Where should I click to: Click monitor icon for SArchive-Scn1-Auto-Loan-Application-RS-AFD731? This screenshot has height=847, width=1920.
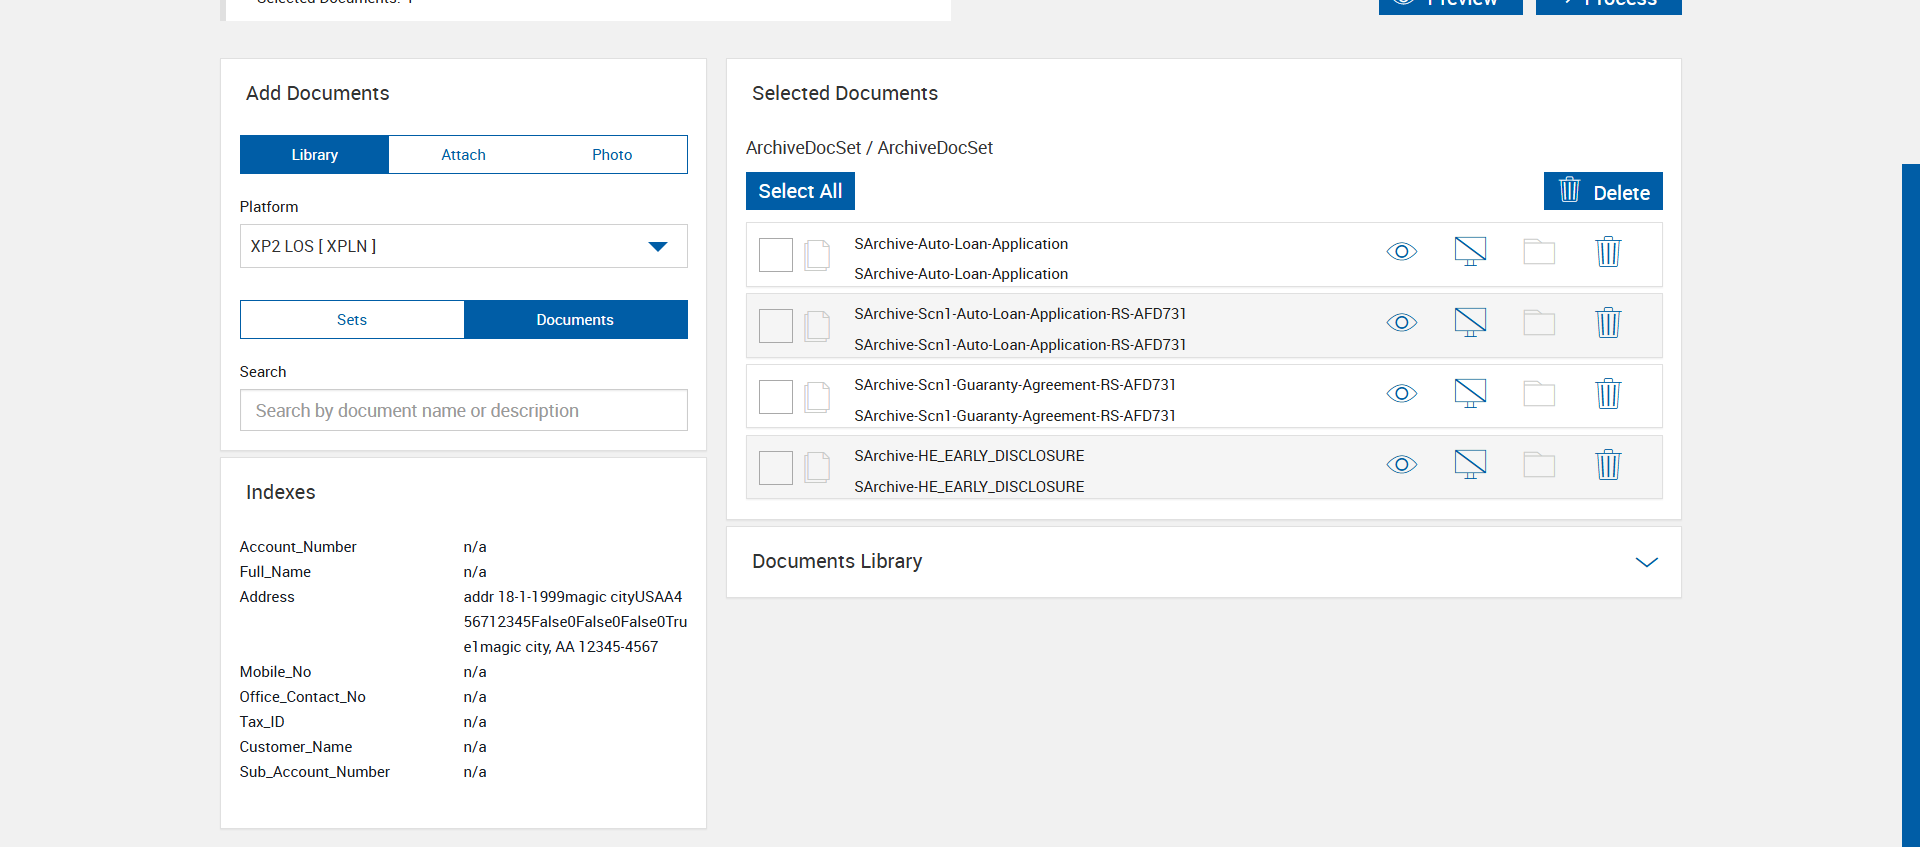click(1470, 322)
